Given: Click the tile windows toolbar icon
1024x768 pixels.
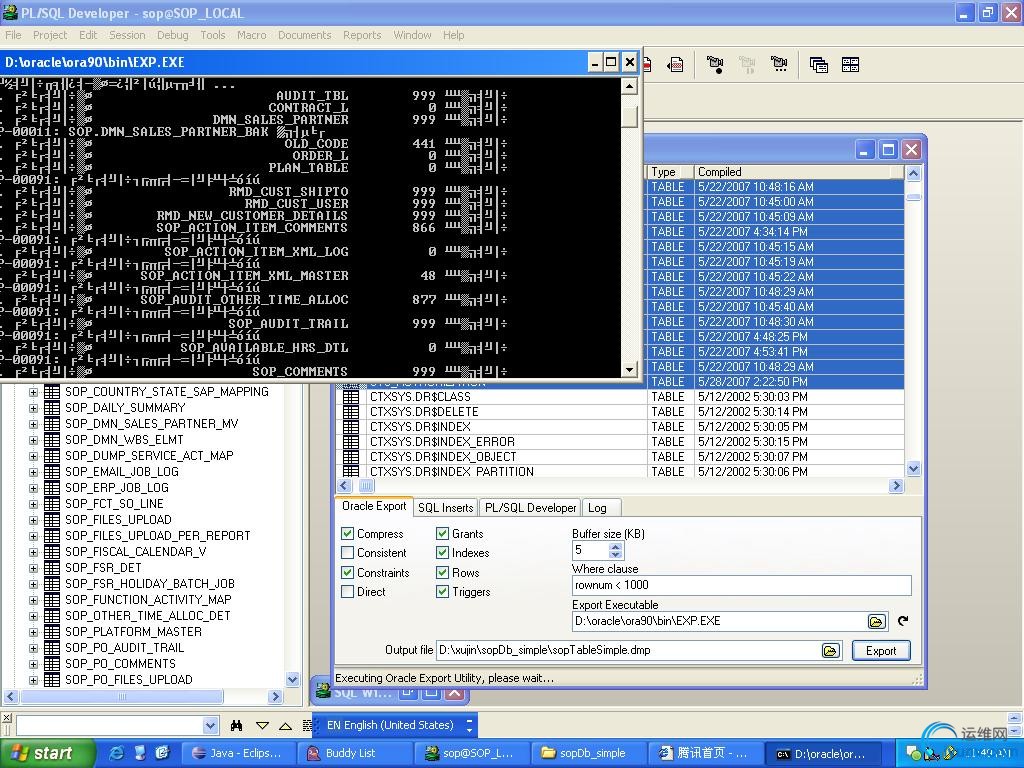Looking at the screenshot, I should [x=850, y=64].
